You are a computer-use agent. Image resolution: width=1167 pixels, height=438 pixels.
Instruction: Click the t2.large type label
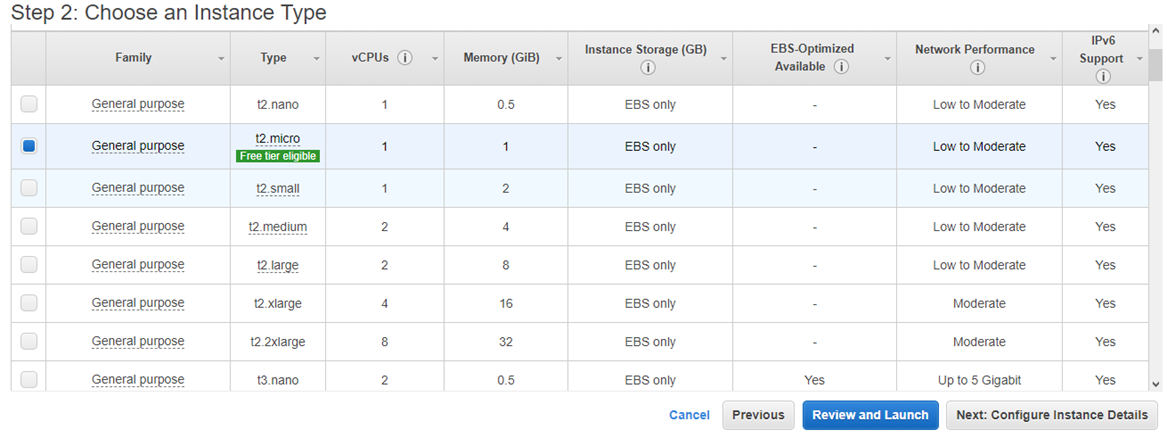coord(278,265)
